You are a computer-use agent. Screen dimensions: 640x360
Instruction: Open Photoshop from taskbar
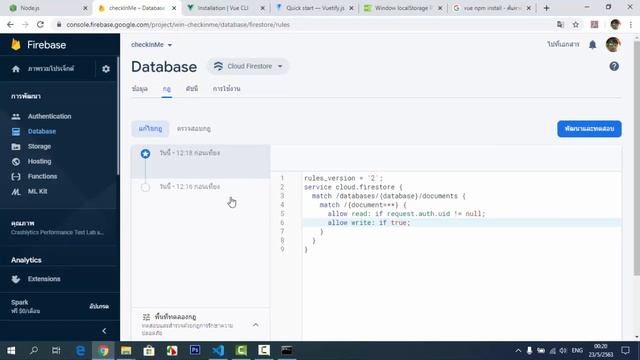(x=195, y=351)
